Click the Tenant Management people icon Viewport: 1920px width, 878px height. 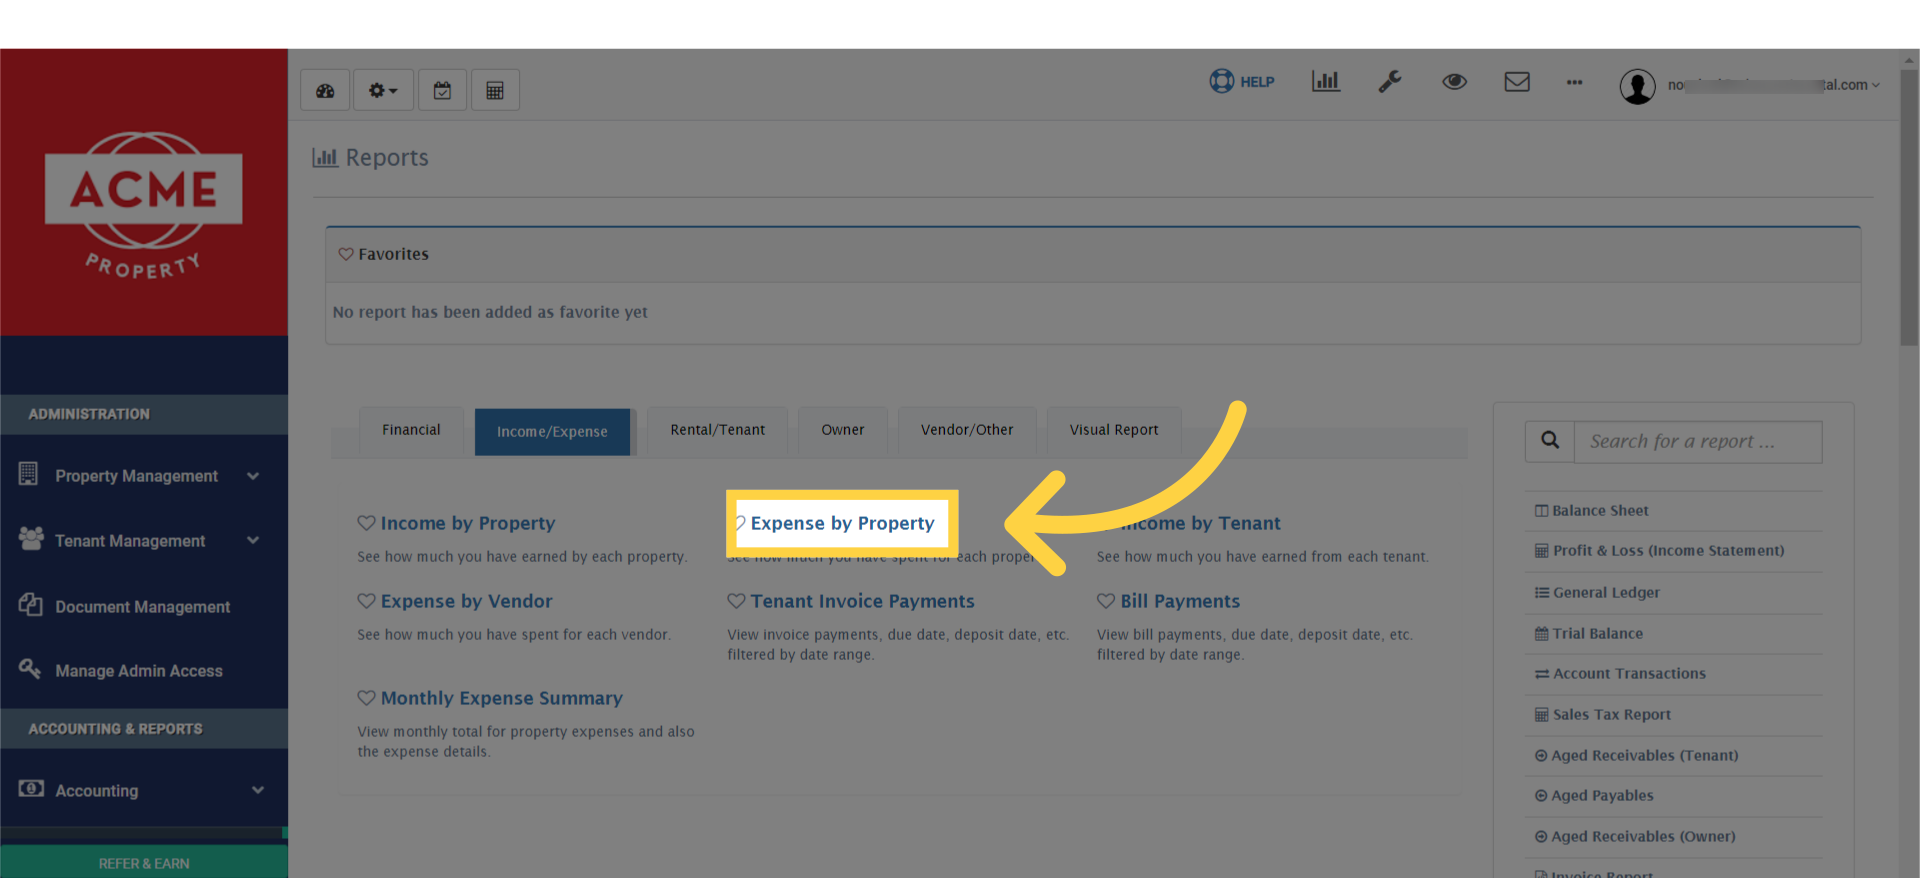31,538
